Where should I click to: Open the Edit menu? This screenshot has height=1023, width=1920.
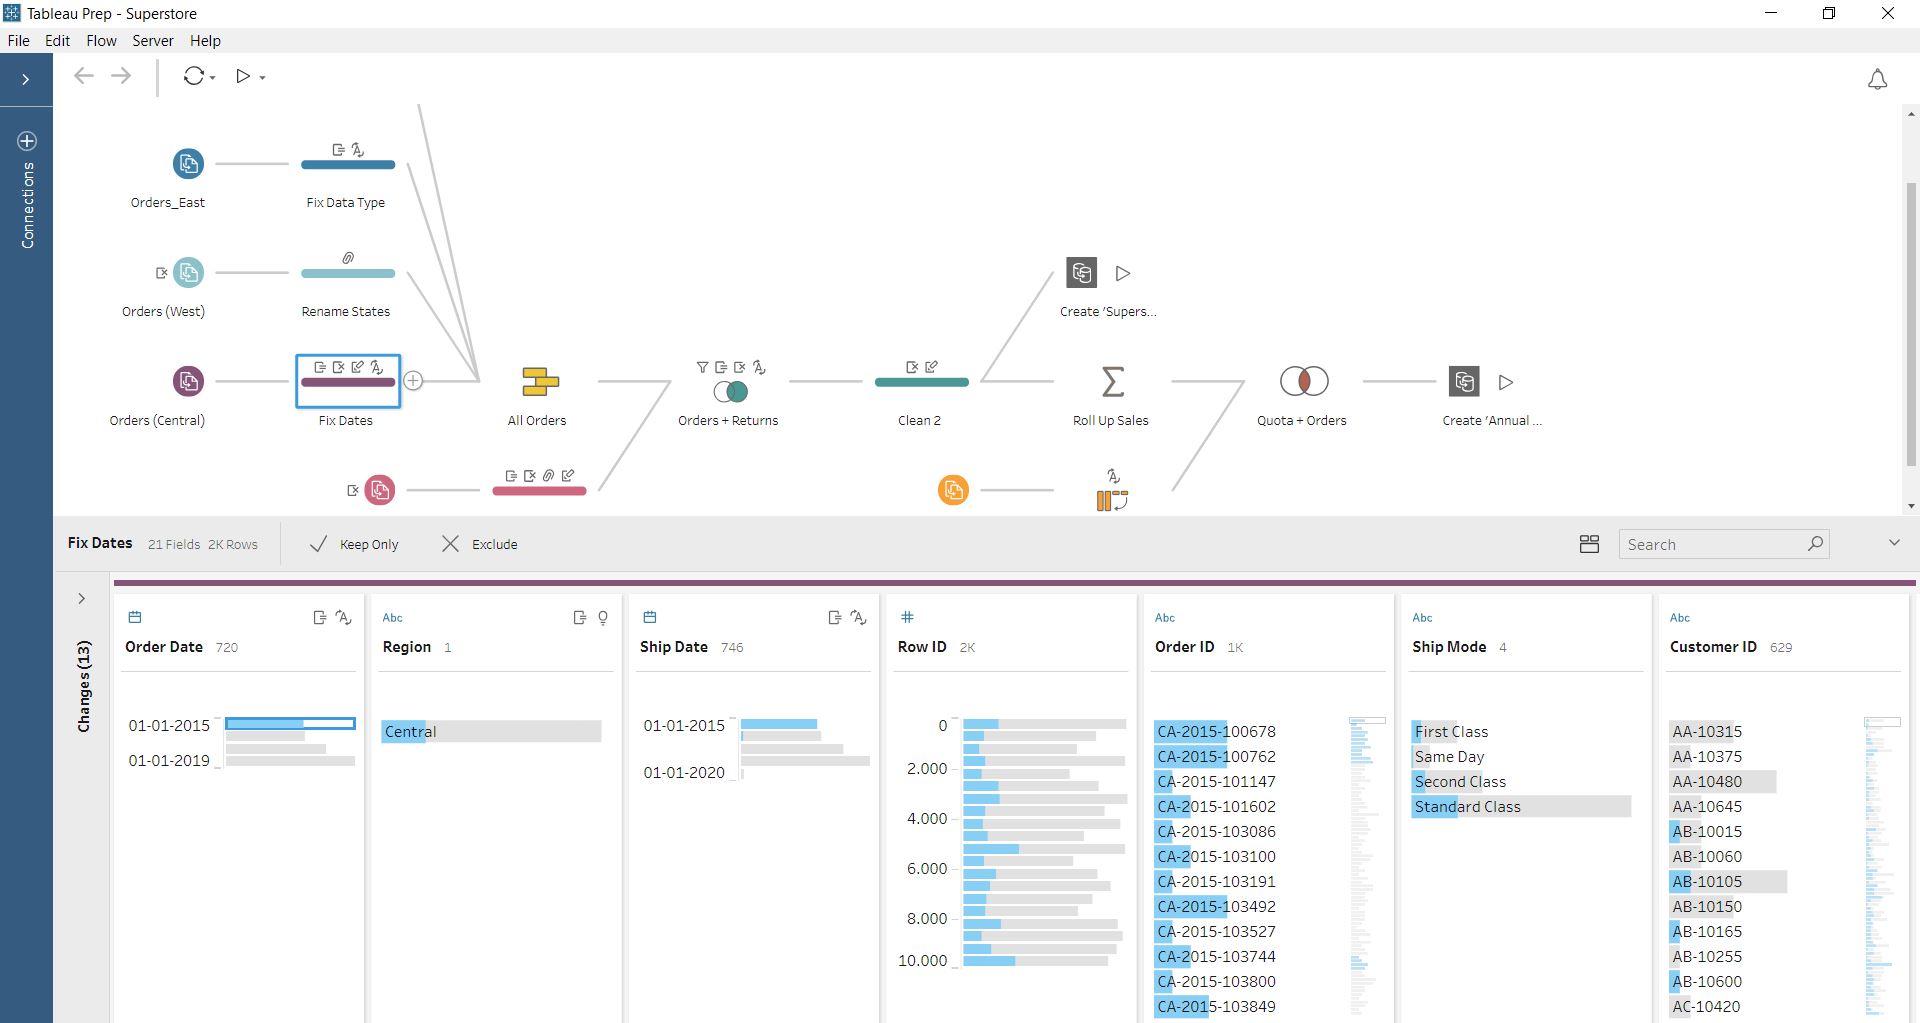pyautogui.click(x=57, y=41)
